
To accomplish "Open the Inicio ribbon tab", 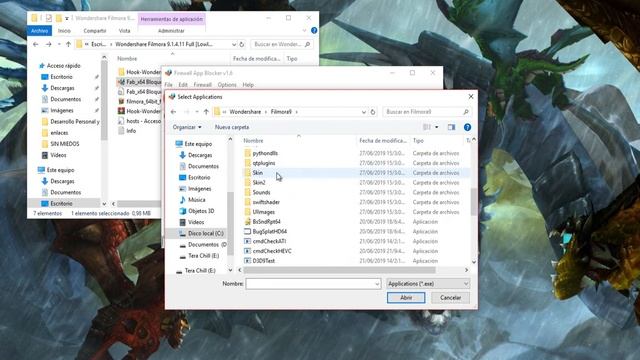I will pos(64,31).
